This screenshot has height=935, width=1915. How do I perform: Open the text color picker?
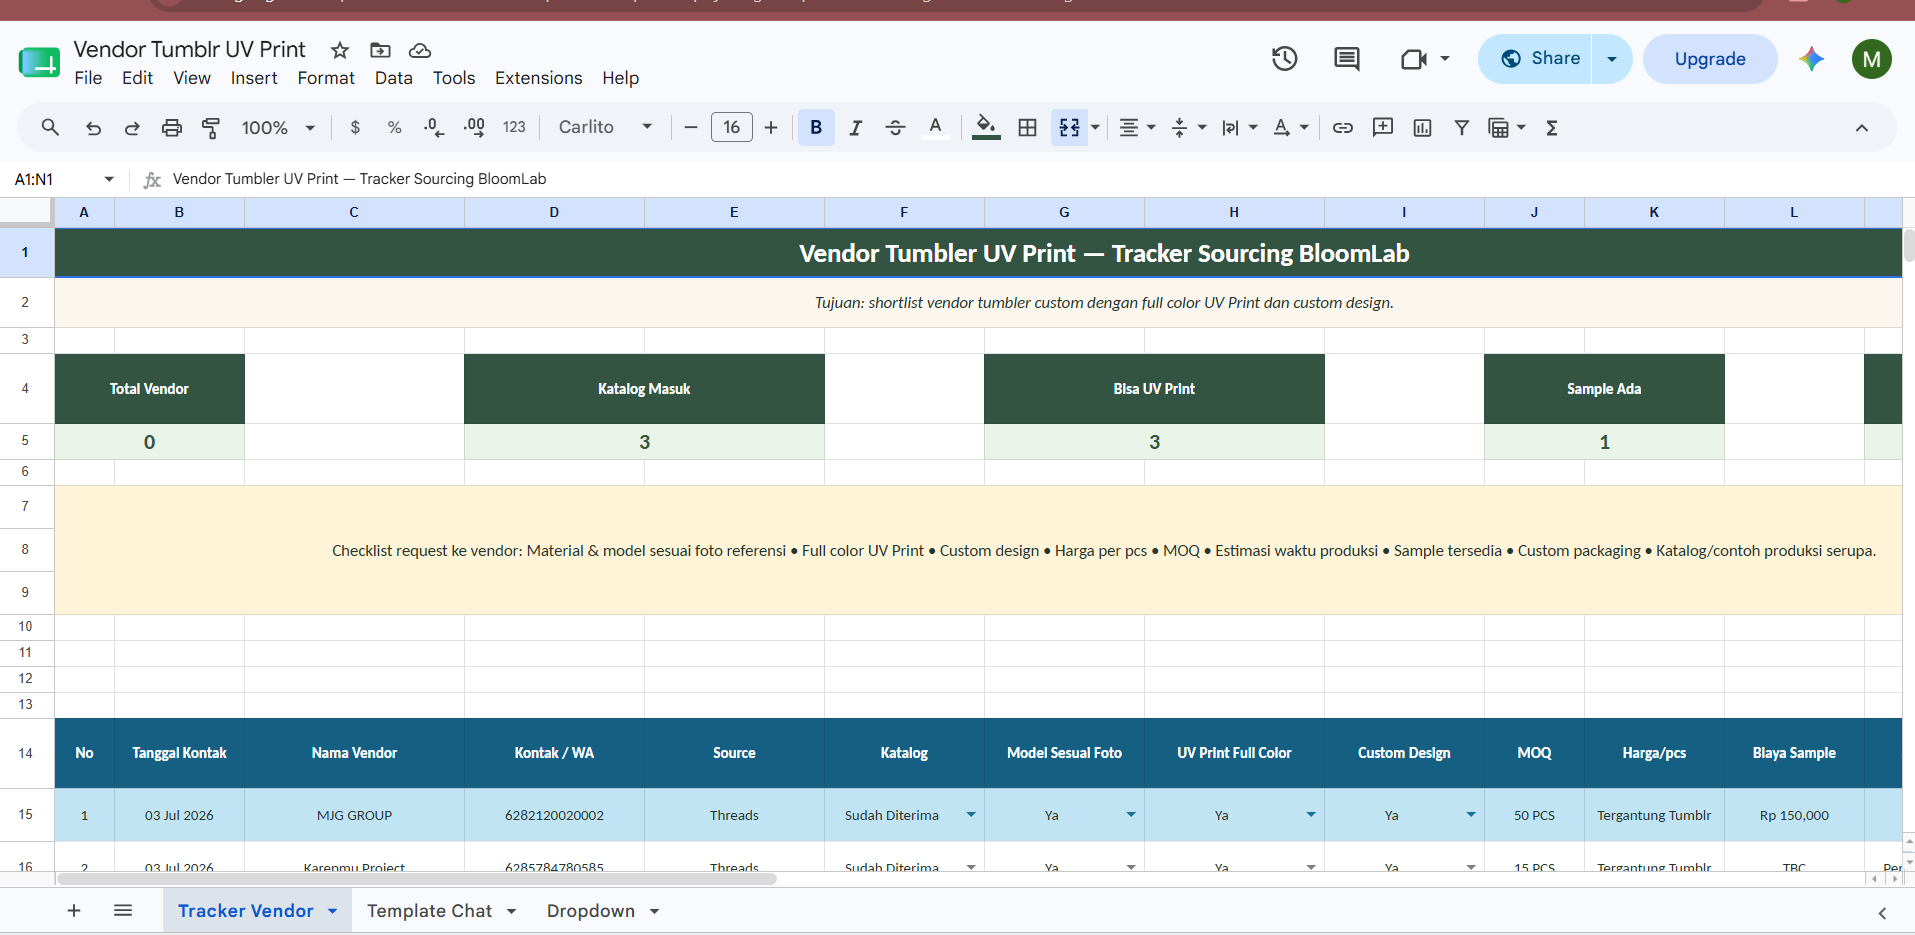click(935, 128)
